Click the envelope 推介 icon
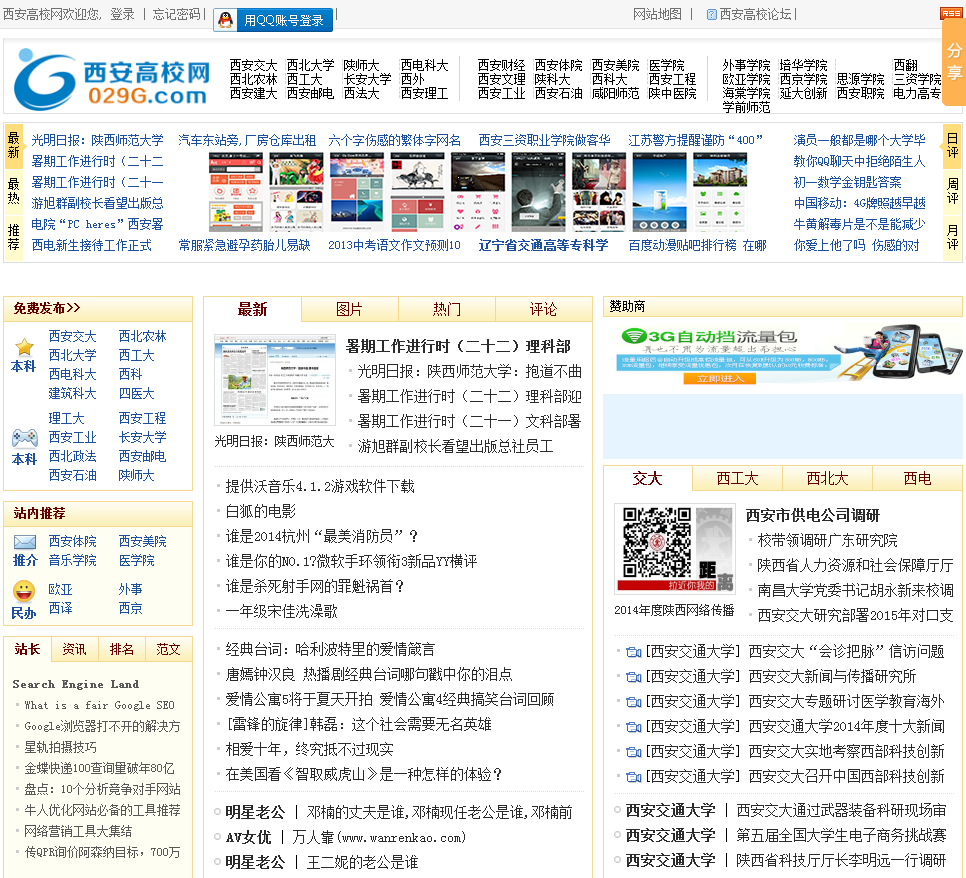 pos(25,542)
